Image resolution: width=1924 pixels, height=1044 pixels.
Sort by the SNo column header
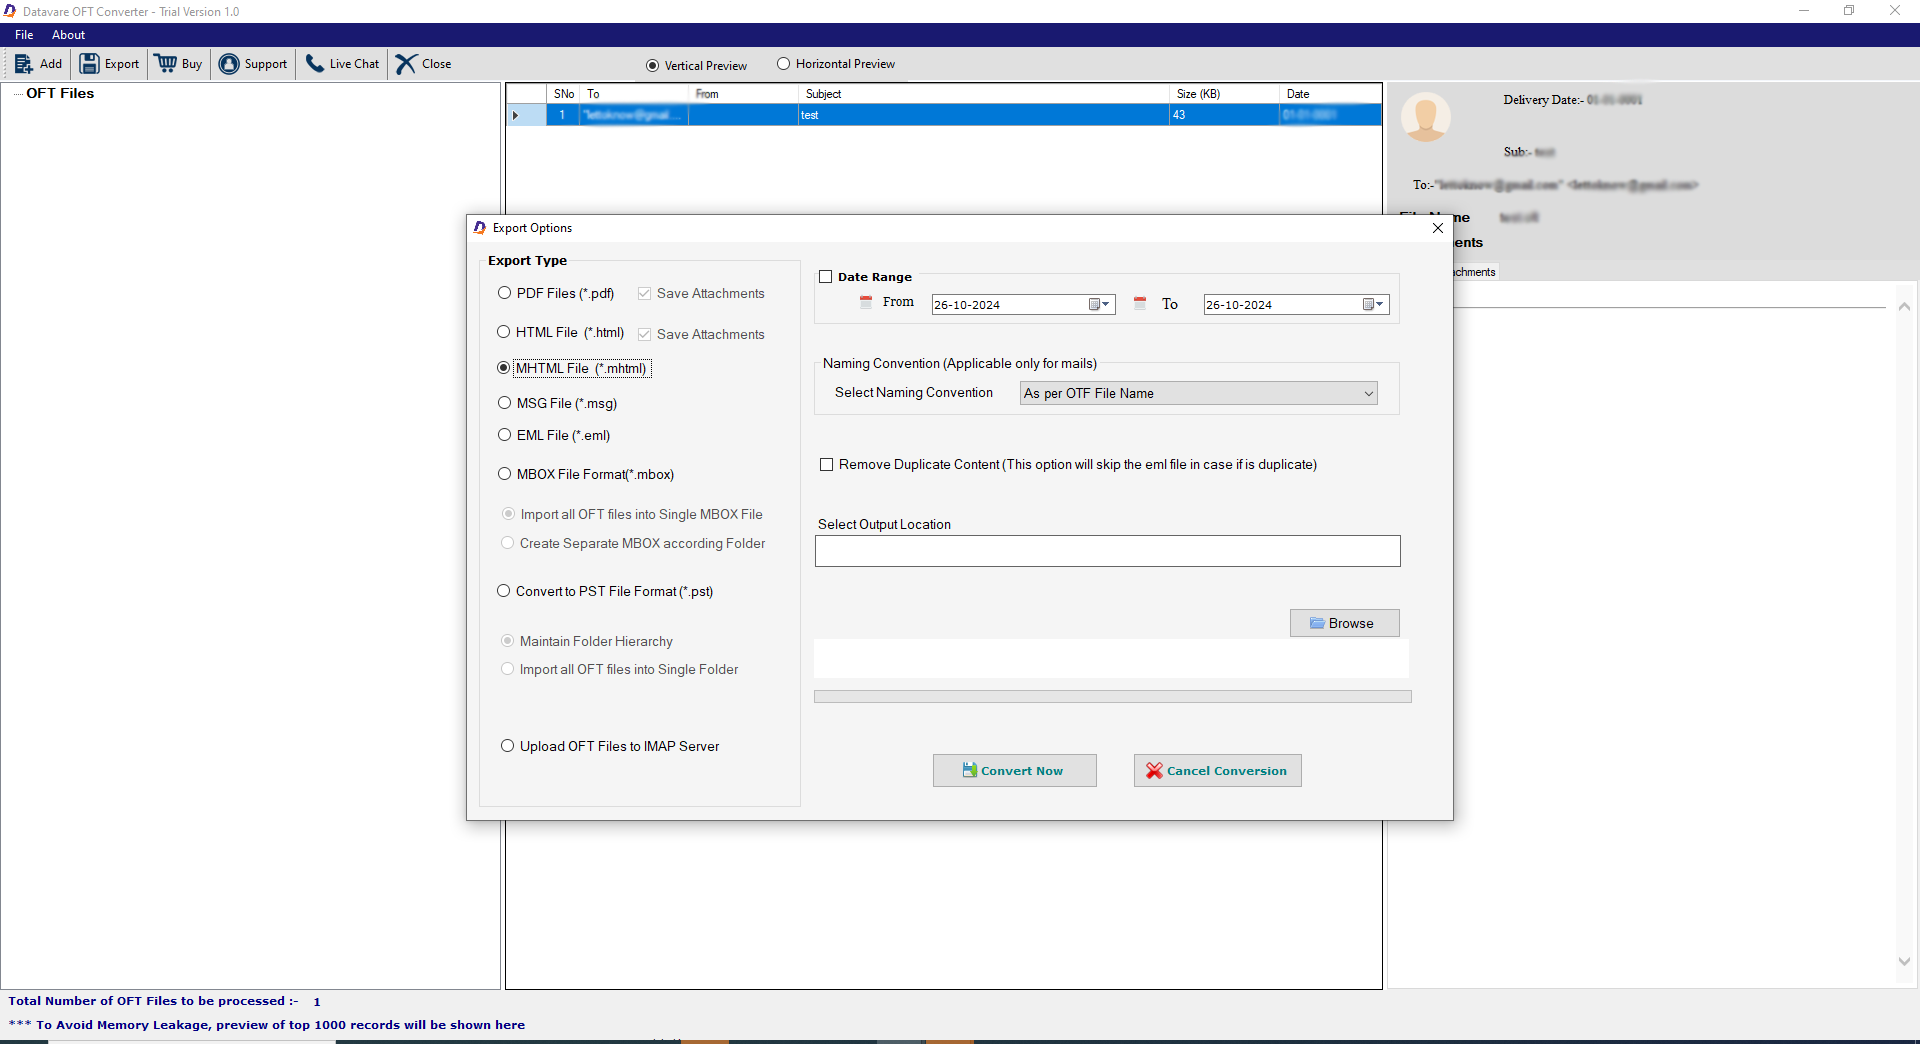tap(563, 94)
